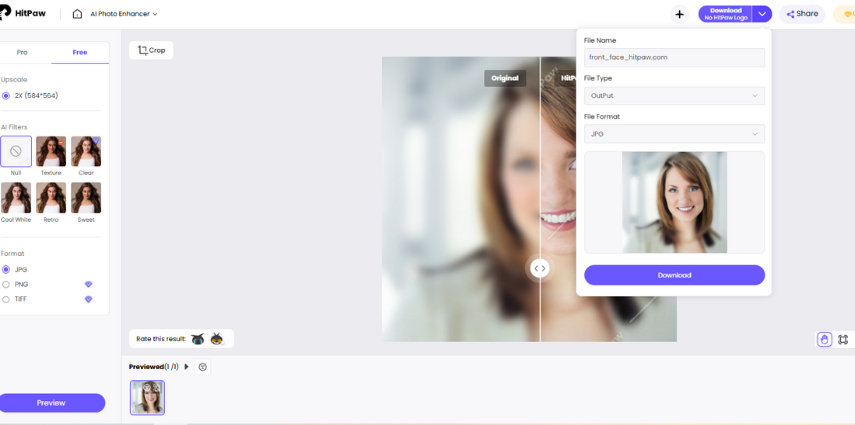Collapse the download options arrow
The width and height of the screenshot is (855, 425).
pos(762,14)
